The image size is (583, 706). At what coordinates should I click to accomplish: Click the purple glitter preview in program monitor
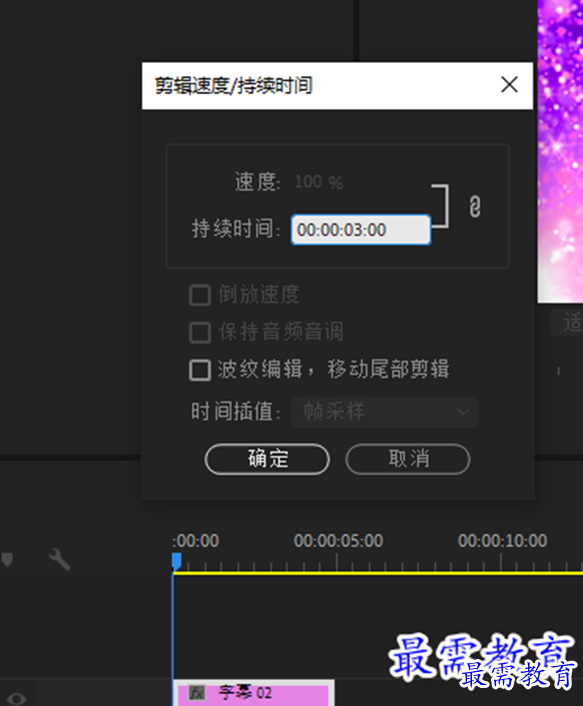click(x=560, y=151)
